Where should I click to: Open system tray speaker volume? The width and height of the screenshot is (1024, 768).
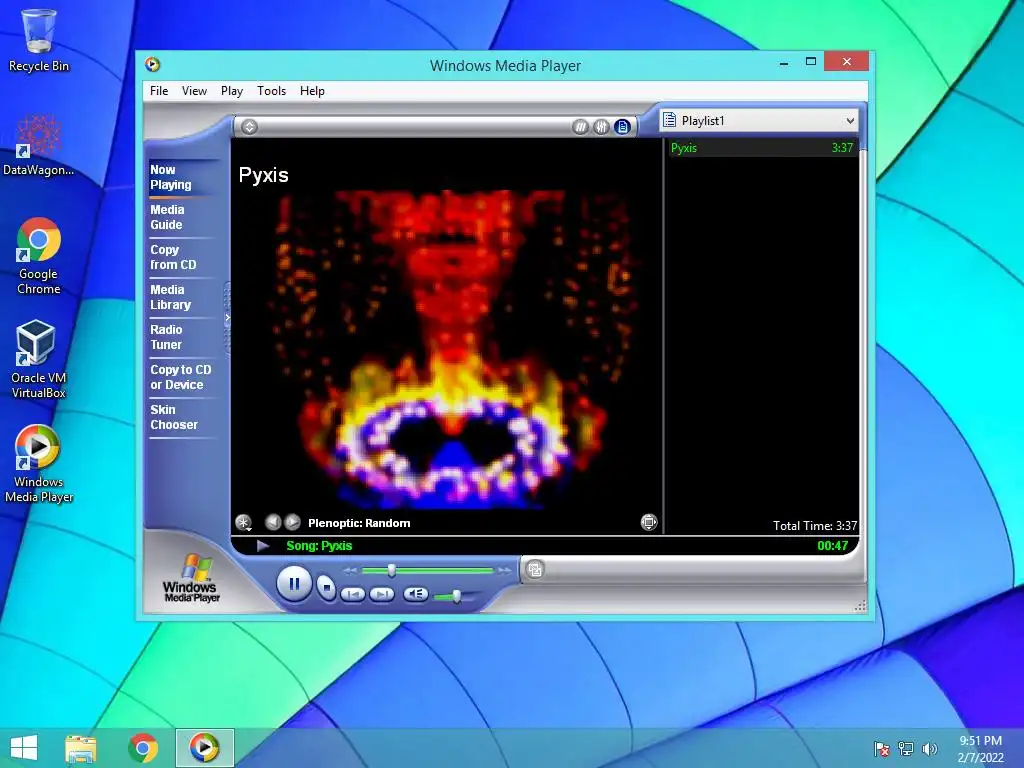pyautogui.click(x=929, y=748)
